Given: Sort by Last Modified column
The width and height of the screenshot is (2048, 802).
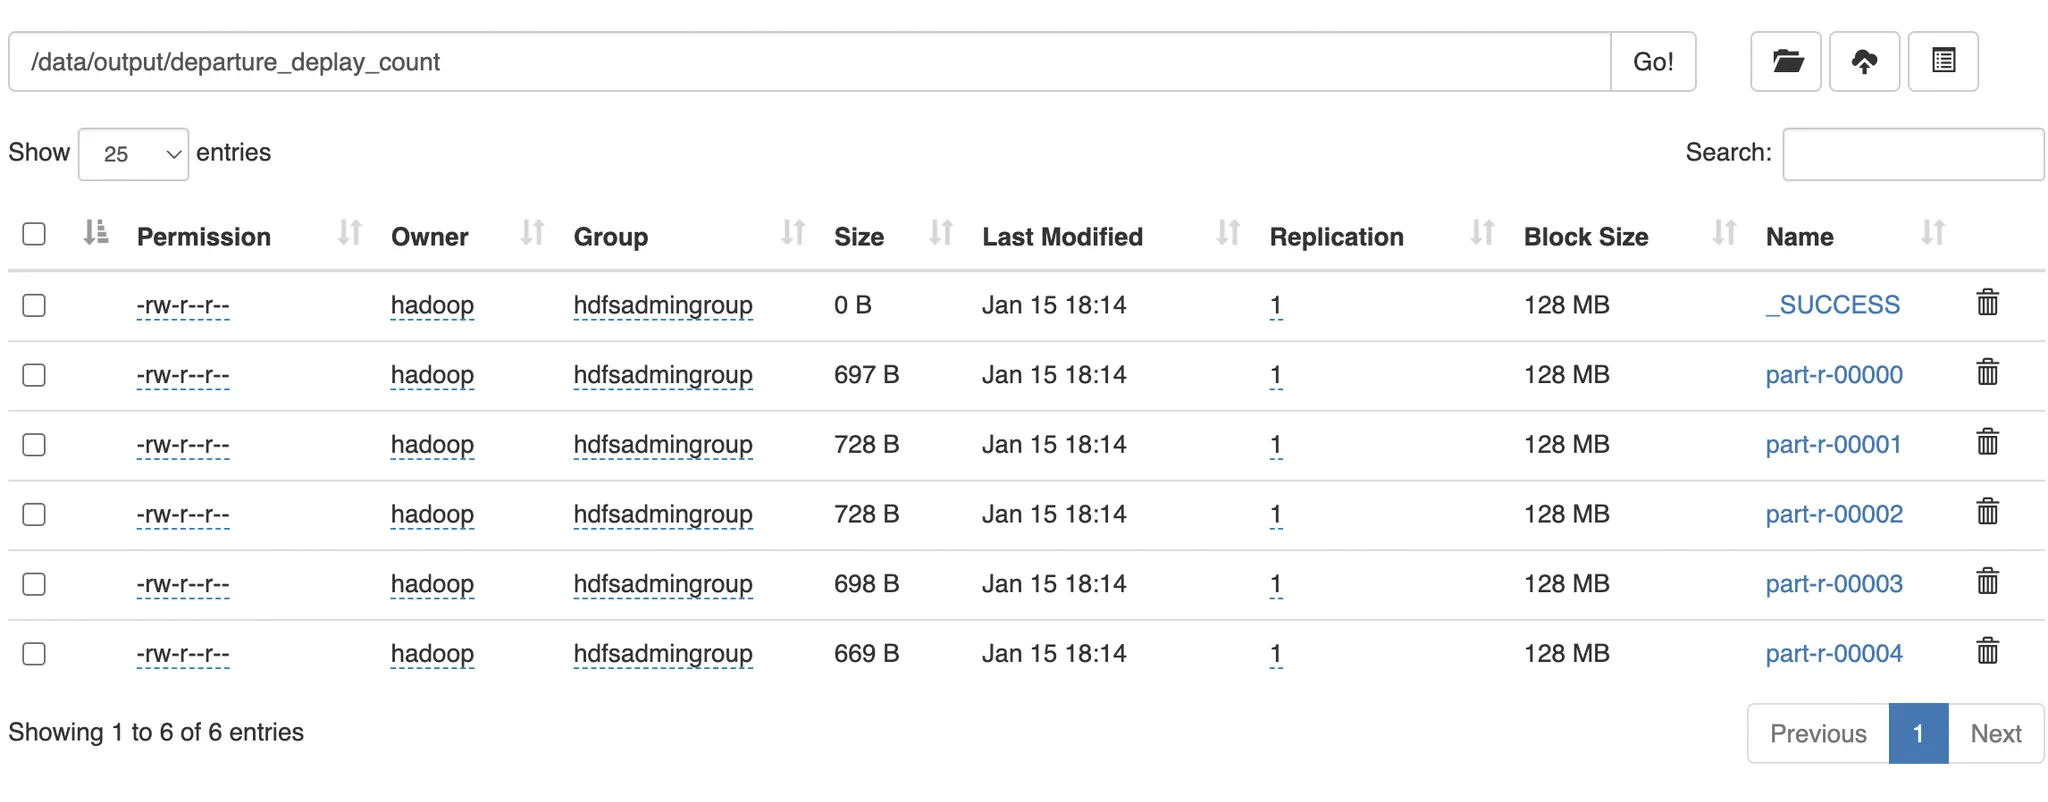Looking at the screenshot, I should point(1227,234).
